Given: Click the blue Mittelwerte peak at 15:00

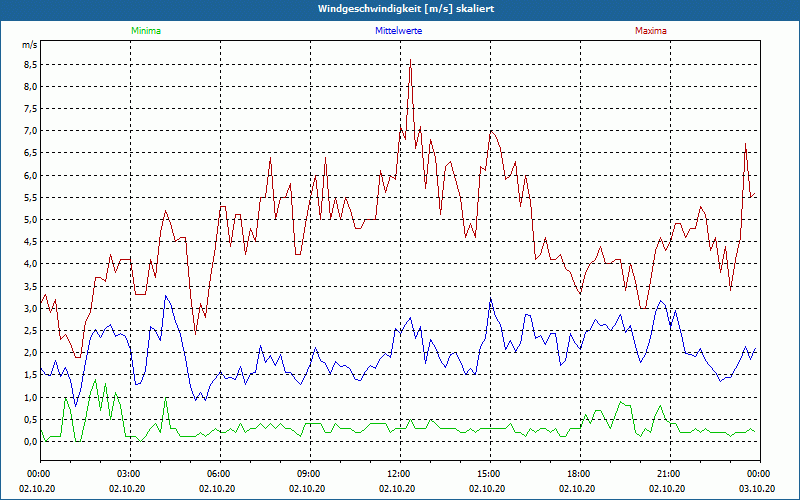Looking at the screenshot, I should [x=490, y=299].
